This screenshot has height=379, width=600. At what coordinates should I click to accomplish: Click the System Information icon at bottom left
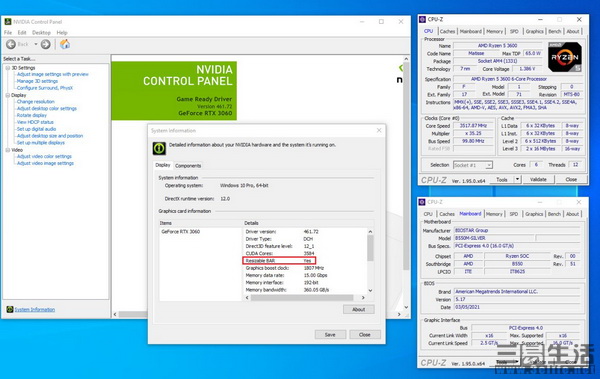click(10, 309)
